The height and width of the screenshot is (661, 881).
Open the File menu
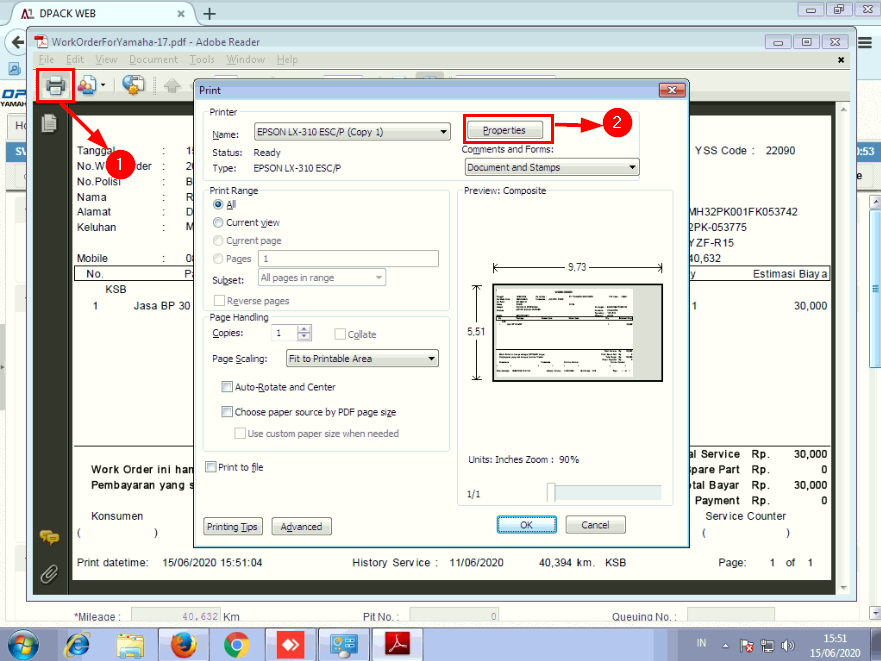46,60
